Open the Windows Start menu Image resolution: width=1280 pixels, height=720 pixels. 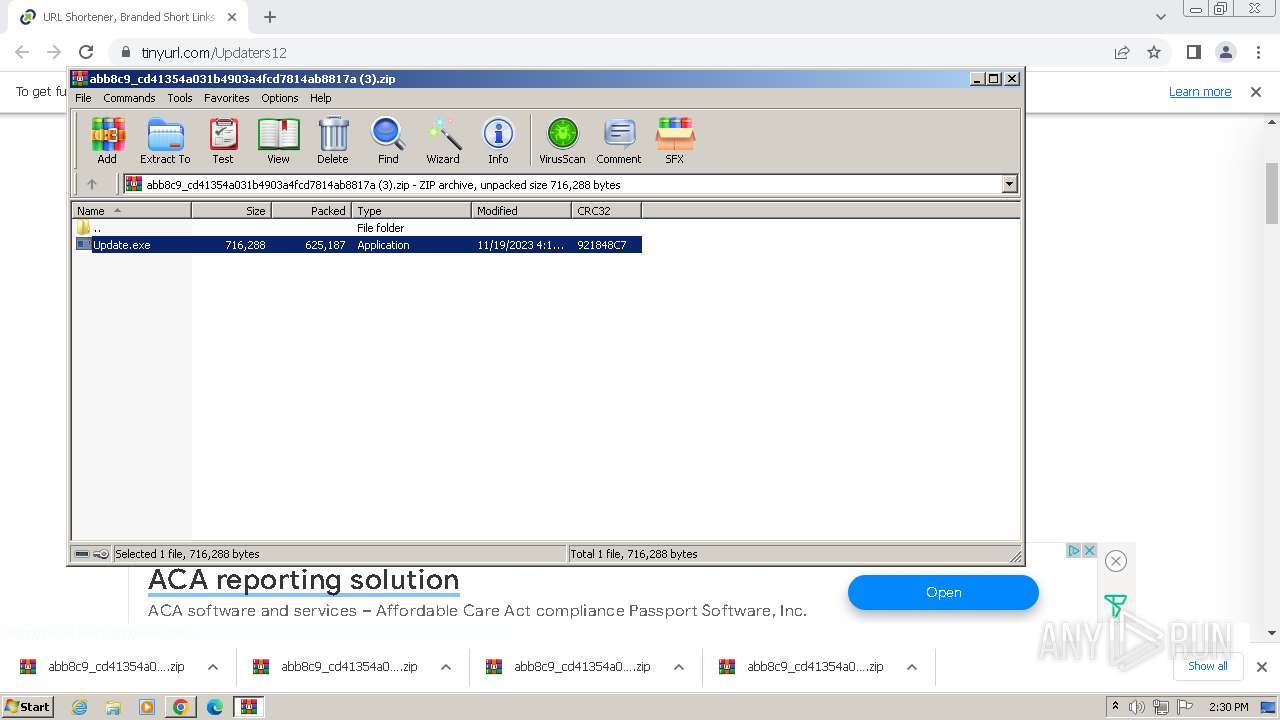[27, 706]
